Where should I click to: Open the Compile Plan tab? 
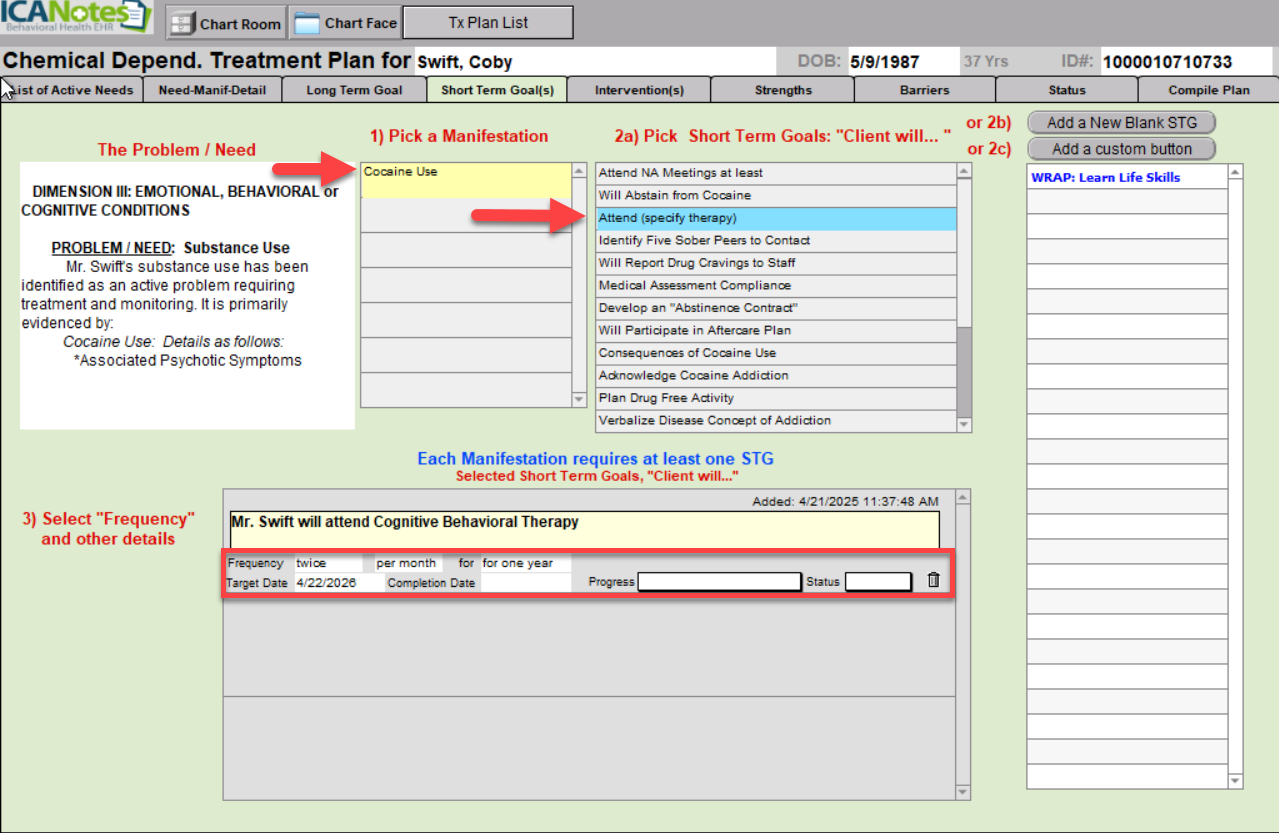1208,90
